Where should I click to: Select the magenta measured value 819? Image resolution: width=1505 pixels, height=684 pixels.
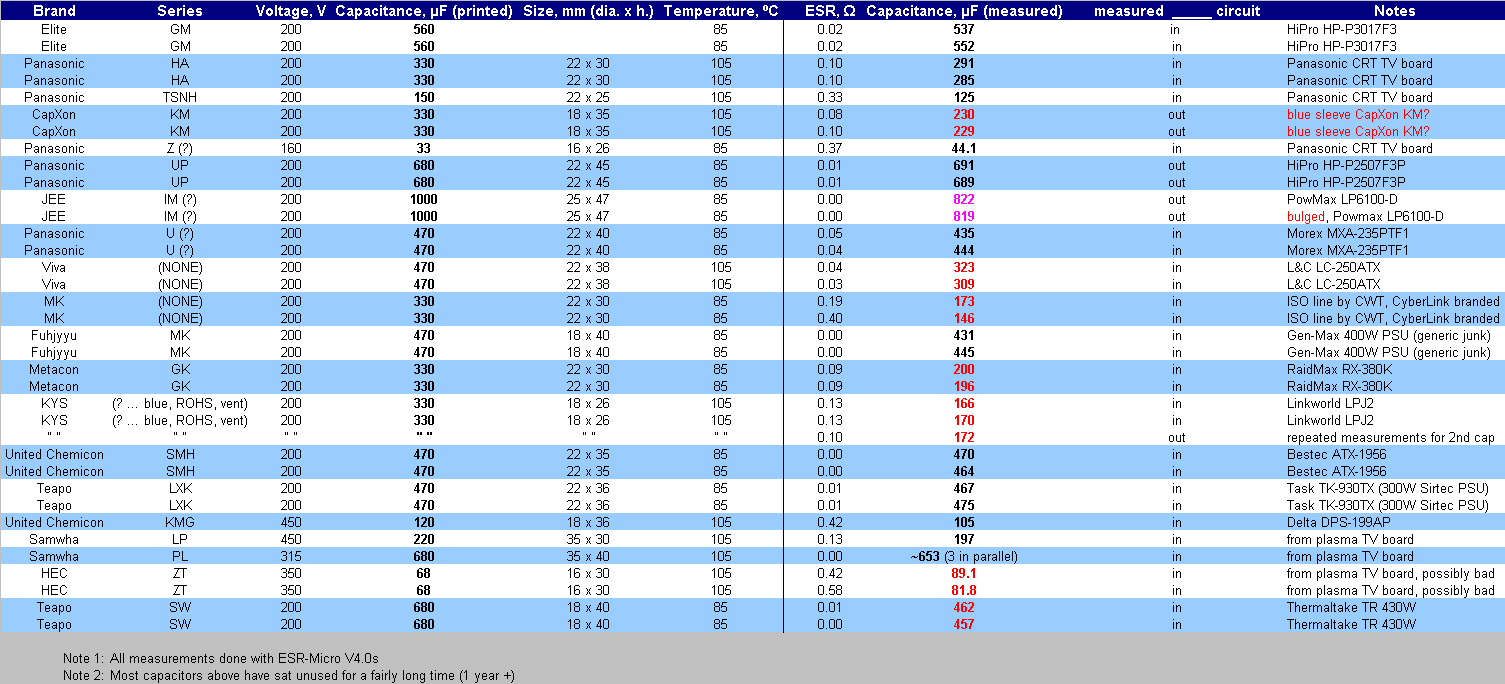[964, 216]
